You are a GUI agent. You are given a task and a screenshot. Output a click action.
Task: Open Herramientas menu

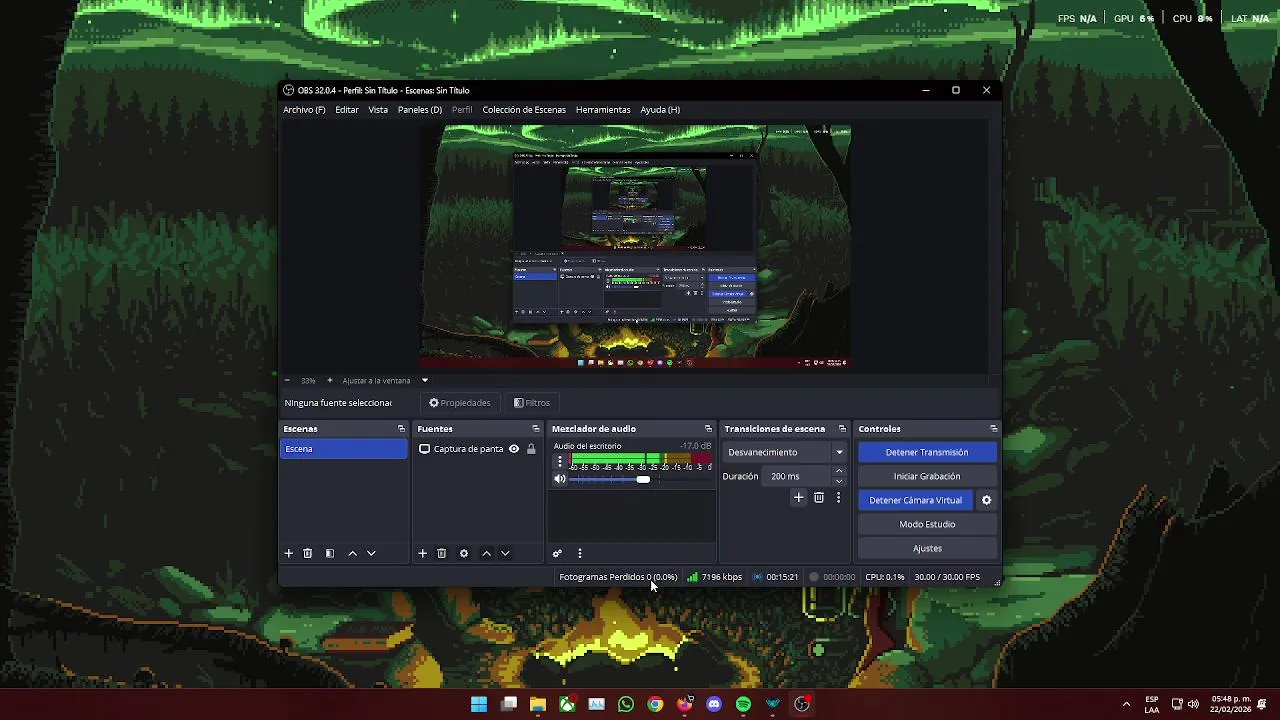(603, 110)
